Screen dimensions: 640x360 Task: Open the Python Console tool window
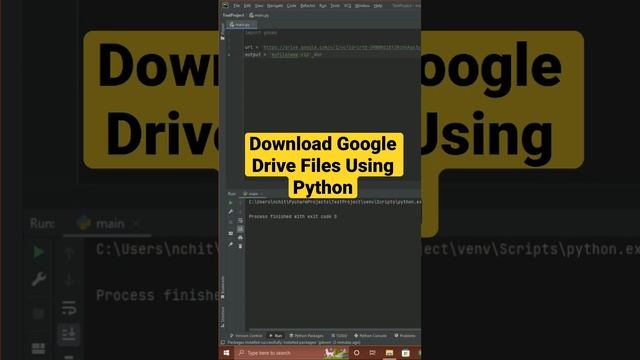pyautogui.click(x=370, y=336)
